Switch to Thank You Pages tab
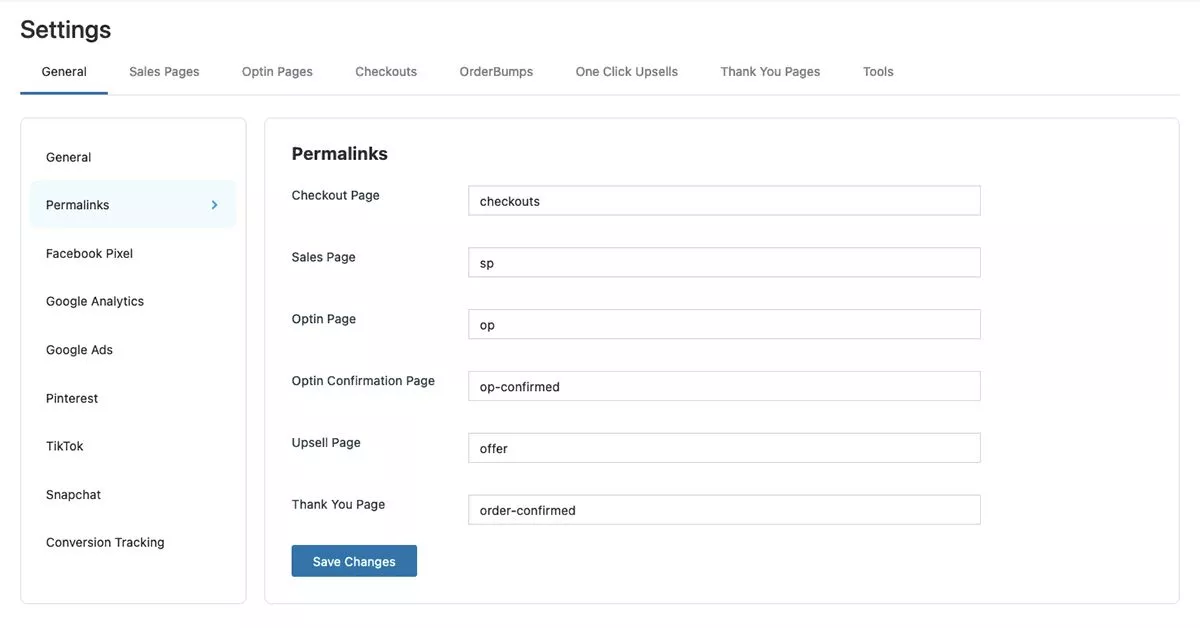 pyautogui.click(x=770, y=72)
